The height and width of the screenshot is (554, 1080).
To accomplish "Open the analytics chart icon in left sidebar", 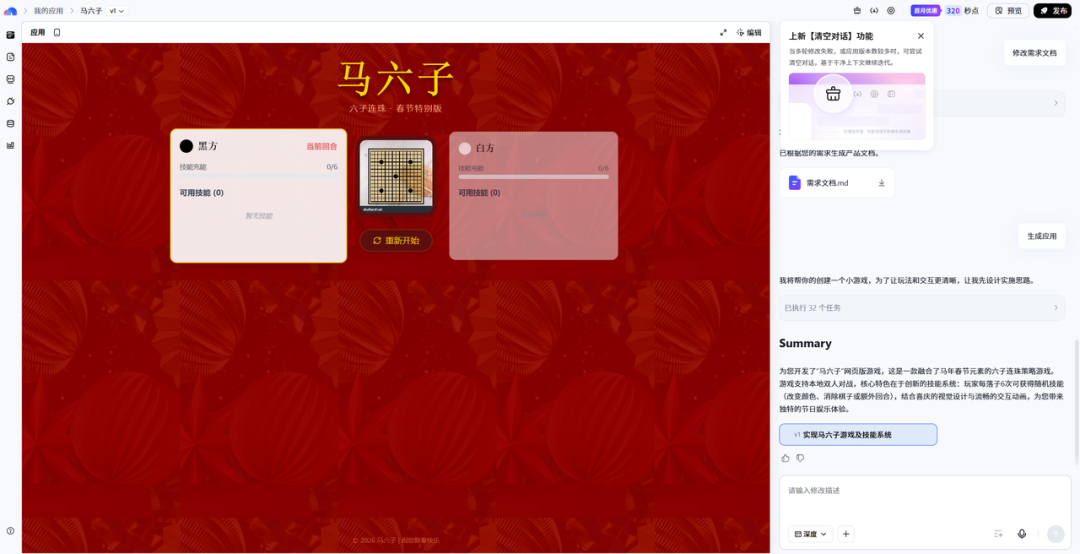I will point(10,145).
